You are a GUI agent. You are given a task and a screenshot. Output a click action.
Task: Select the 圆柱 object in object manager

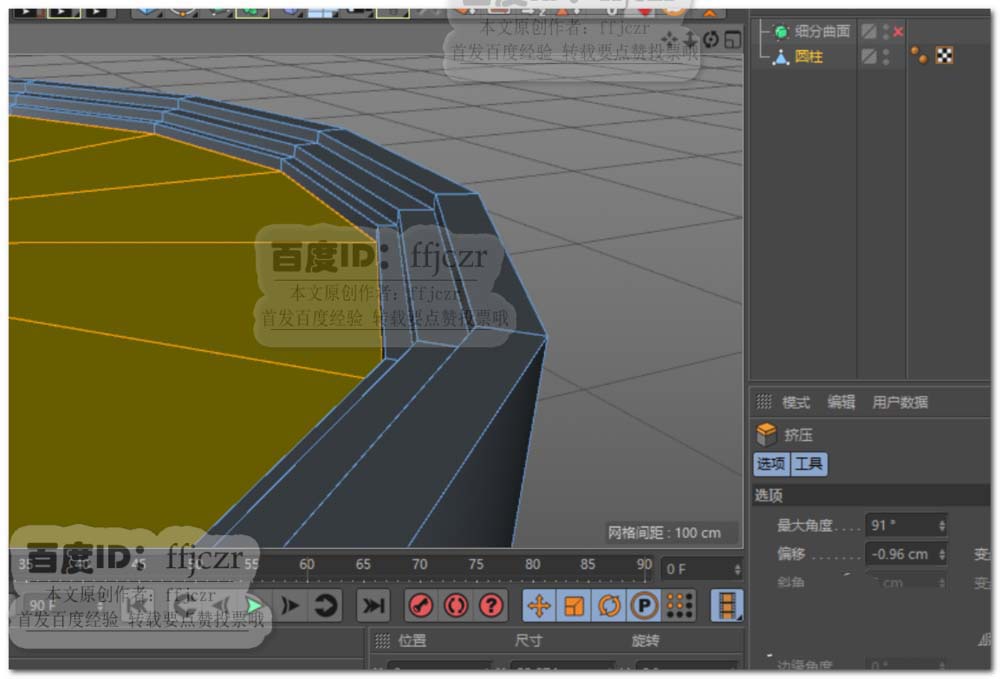(808, 57)
